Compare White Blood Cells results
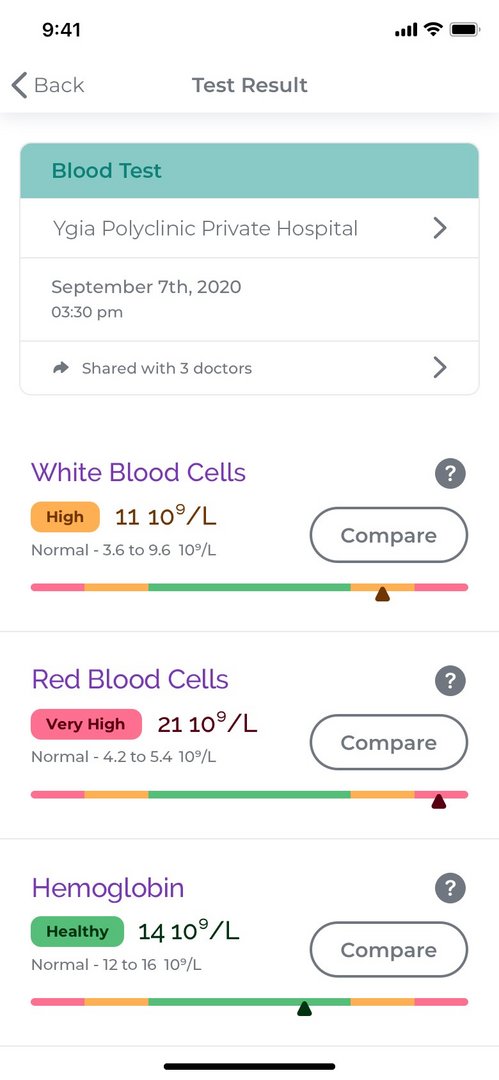This screenshot has height=1080, width=499. 389,536
